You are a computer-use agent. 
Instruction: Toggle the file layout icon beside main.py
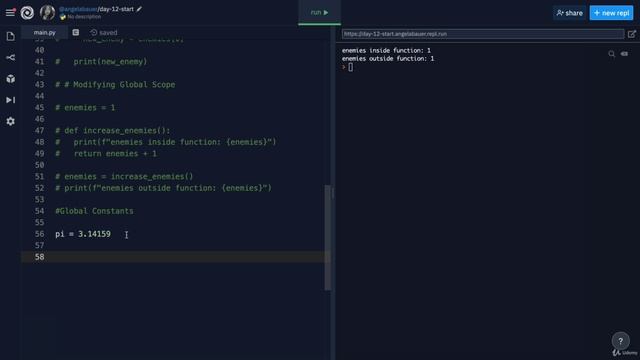(76, 32)
